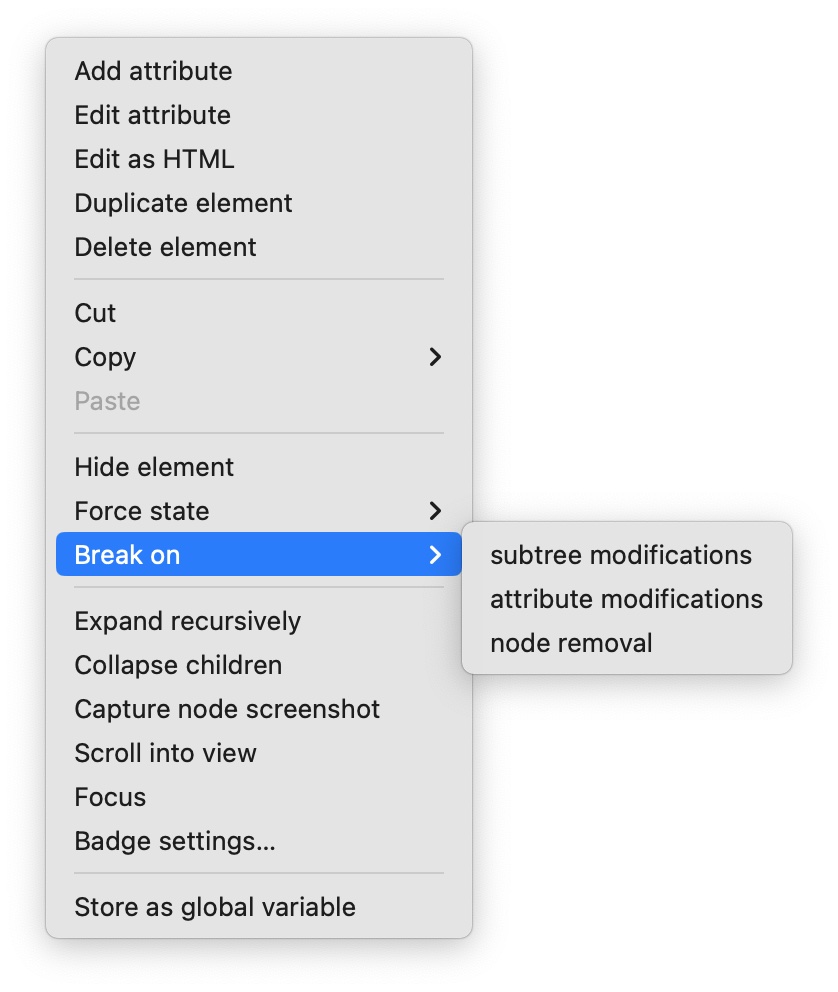
Task: Choose Cut from context menu
Action: [95, 313]
